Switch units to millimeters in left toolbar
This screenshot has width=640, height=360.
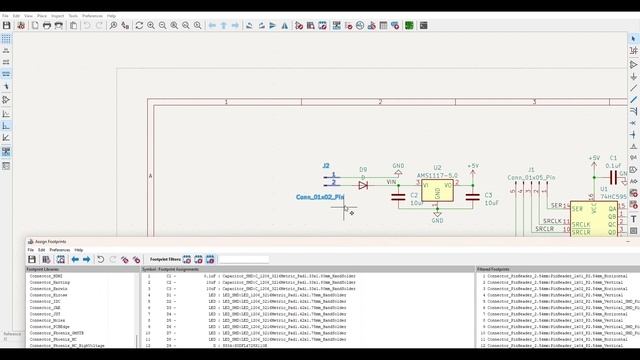coord(6,74)
